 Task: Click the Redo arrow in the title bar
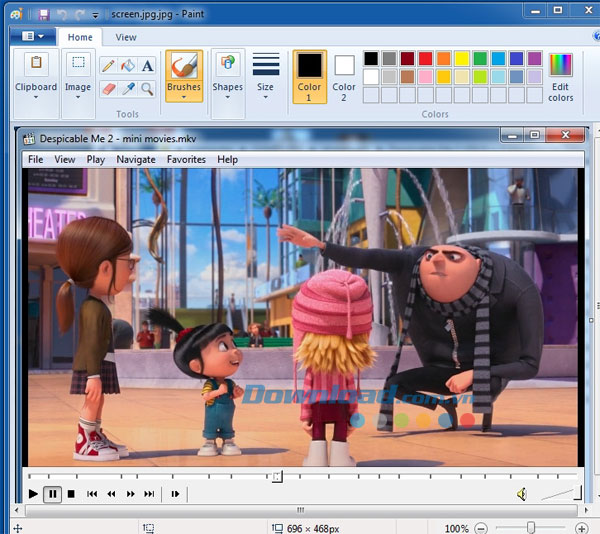(80, 15)
